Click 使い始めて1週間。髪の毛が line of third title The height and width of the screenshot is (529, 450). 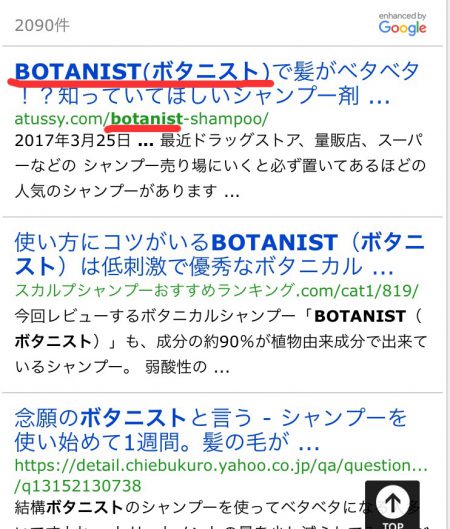[167, 442]
